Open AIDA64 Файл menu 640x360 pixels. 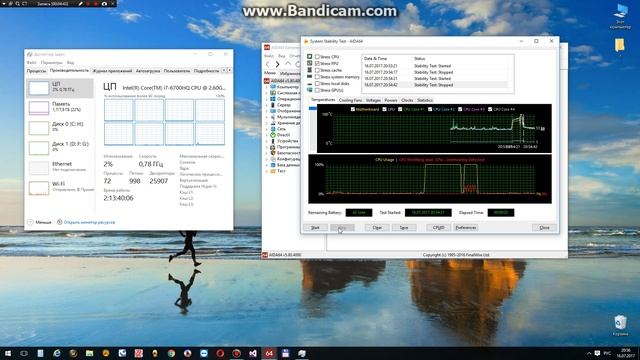269,56
